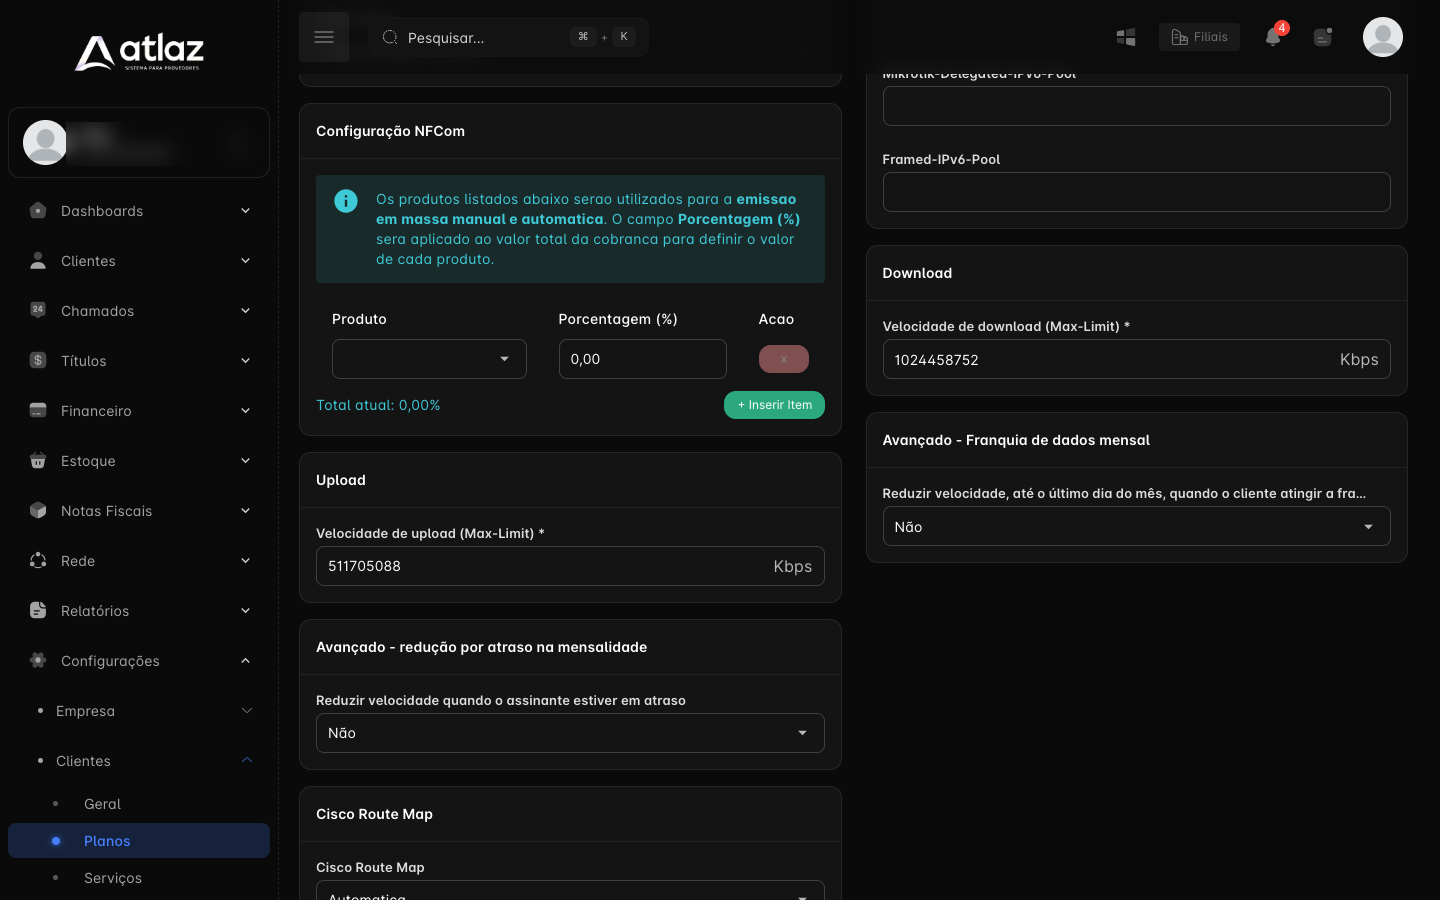Open the Windows app icon in header
Viewport: 1440px width, 900px height.
1126,37
